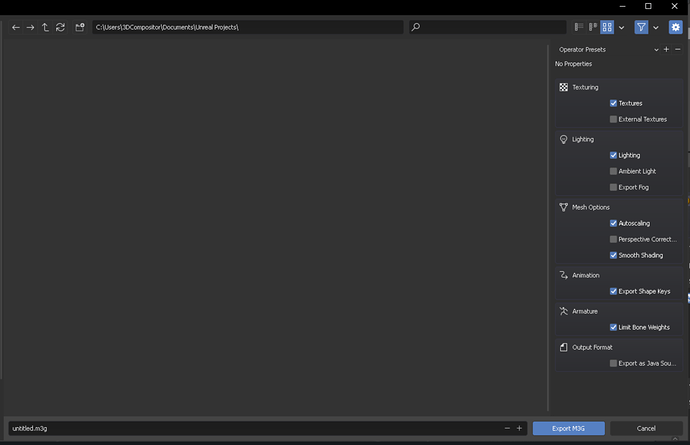Image resolution: width=690 pixels, height=445 pixels.
Task: Click the Mesh Options header label
Action: pos(591,207)
